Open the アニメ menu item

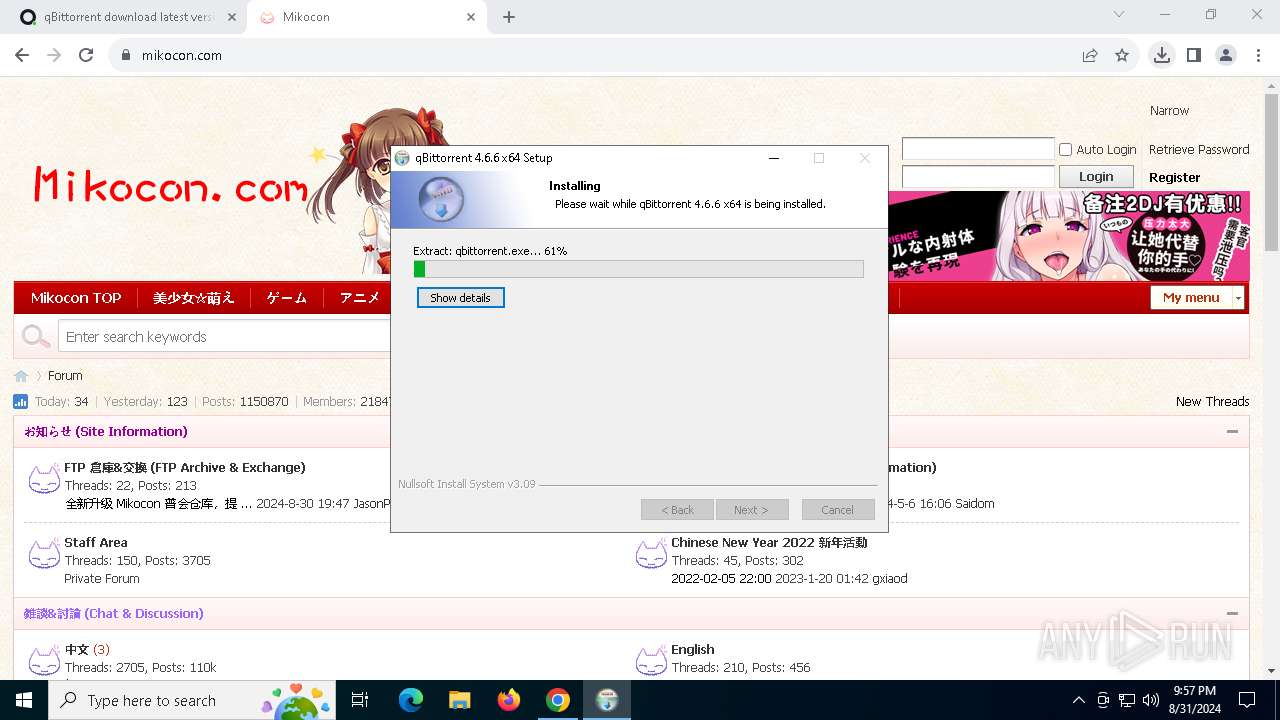(359, 298)
